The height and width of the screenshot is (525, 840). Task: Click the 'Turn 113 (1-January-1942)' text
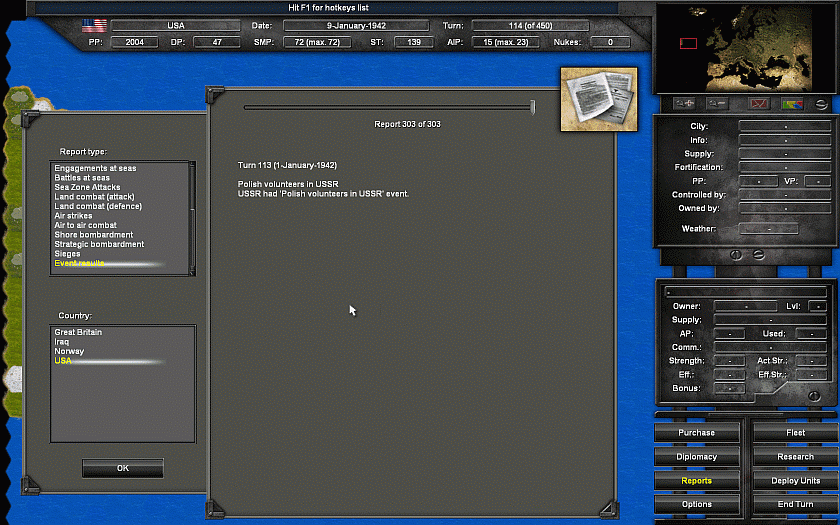[x=287, y=165]
